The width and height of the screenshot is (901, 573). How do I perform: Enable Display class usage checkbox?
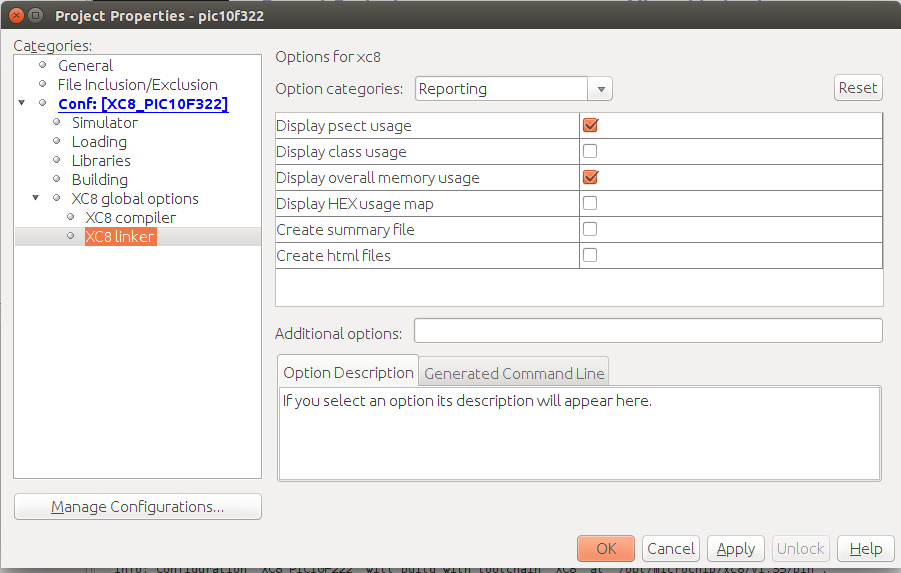(x=590, y=152)
